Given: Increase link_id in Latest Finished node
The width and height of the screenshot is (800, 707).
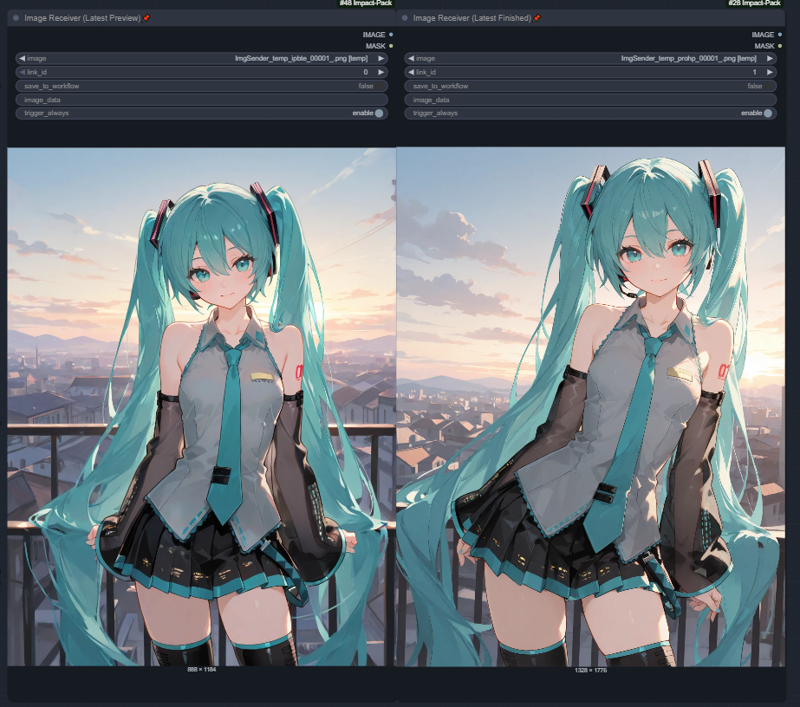Looking at the screenshot, I should click(769, 72).
